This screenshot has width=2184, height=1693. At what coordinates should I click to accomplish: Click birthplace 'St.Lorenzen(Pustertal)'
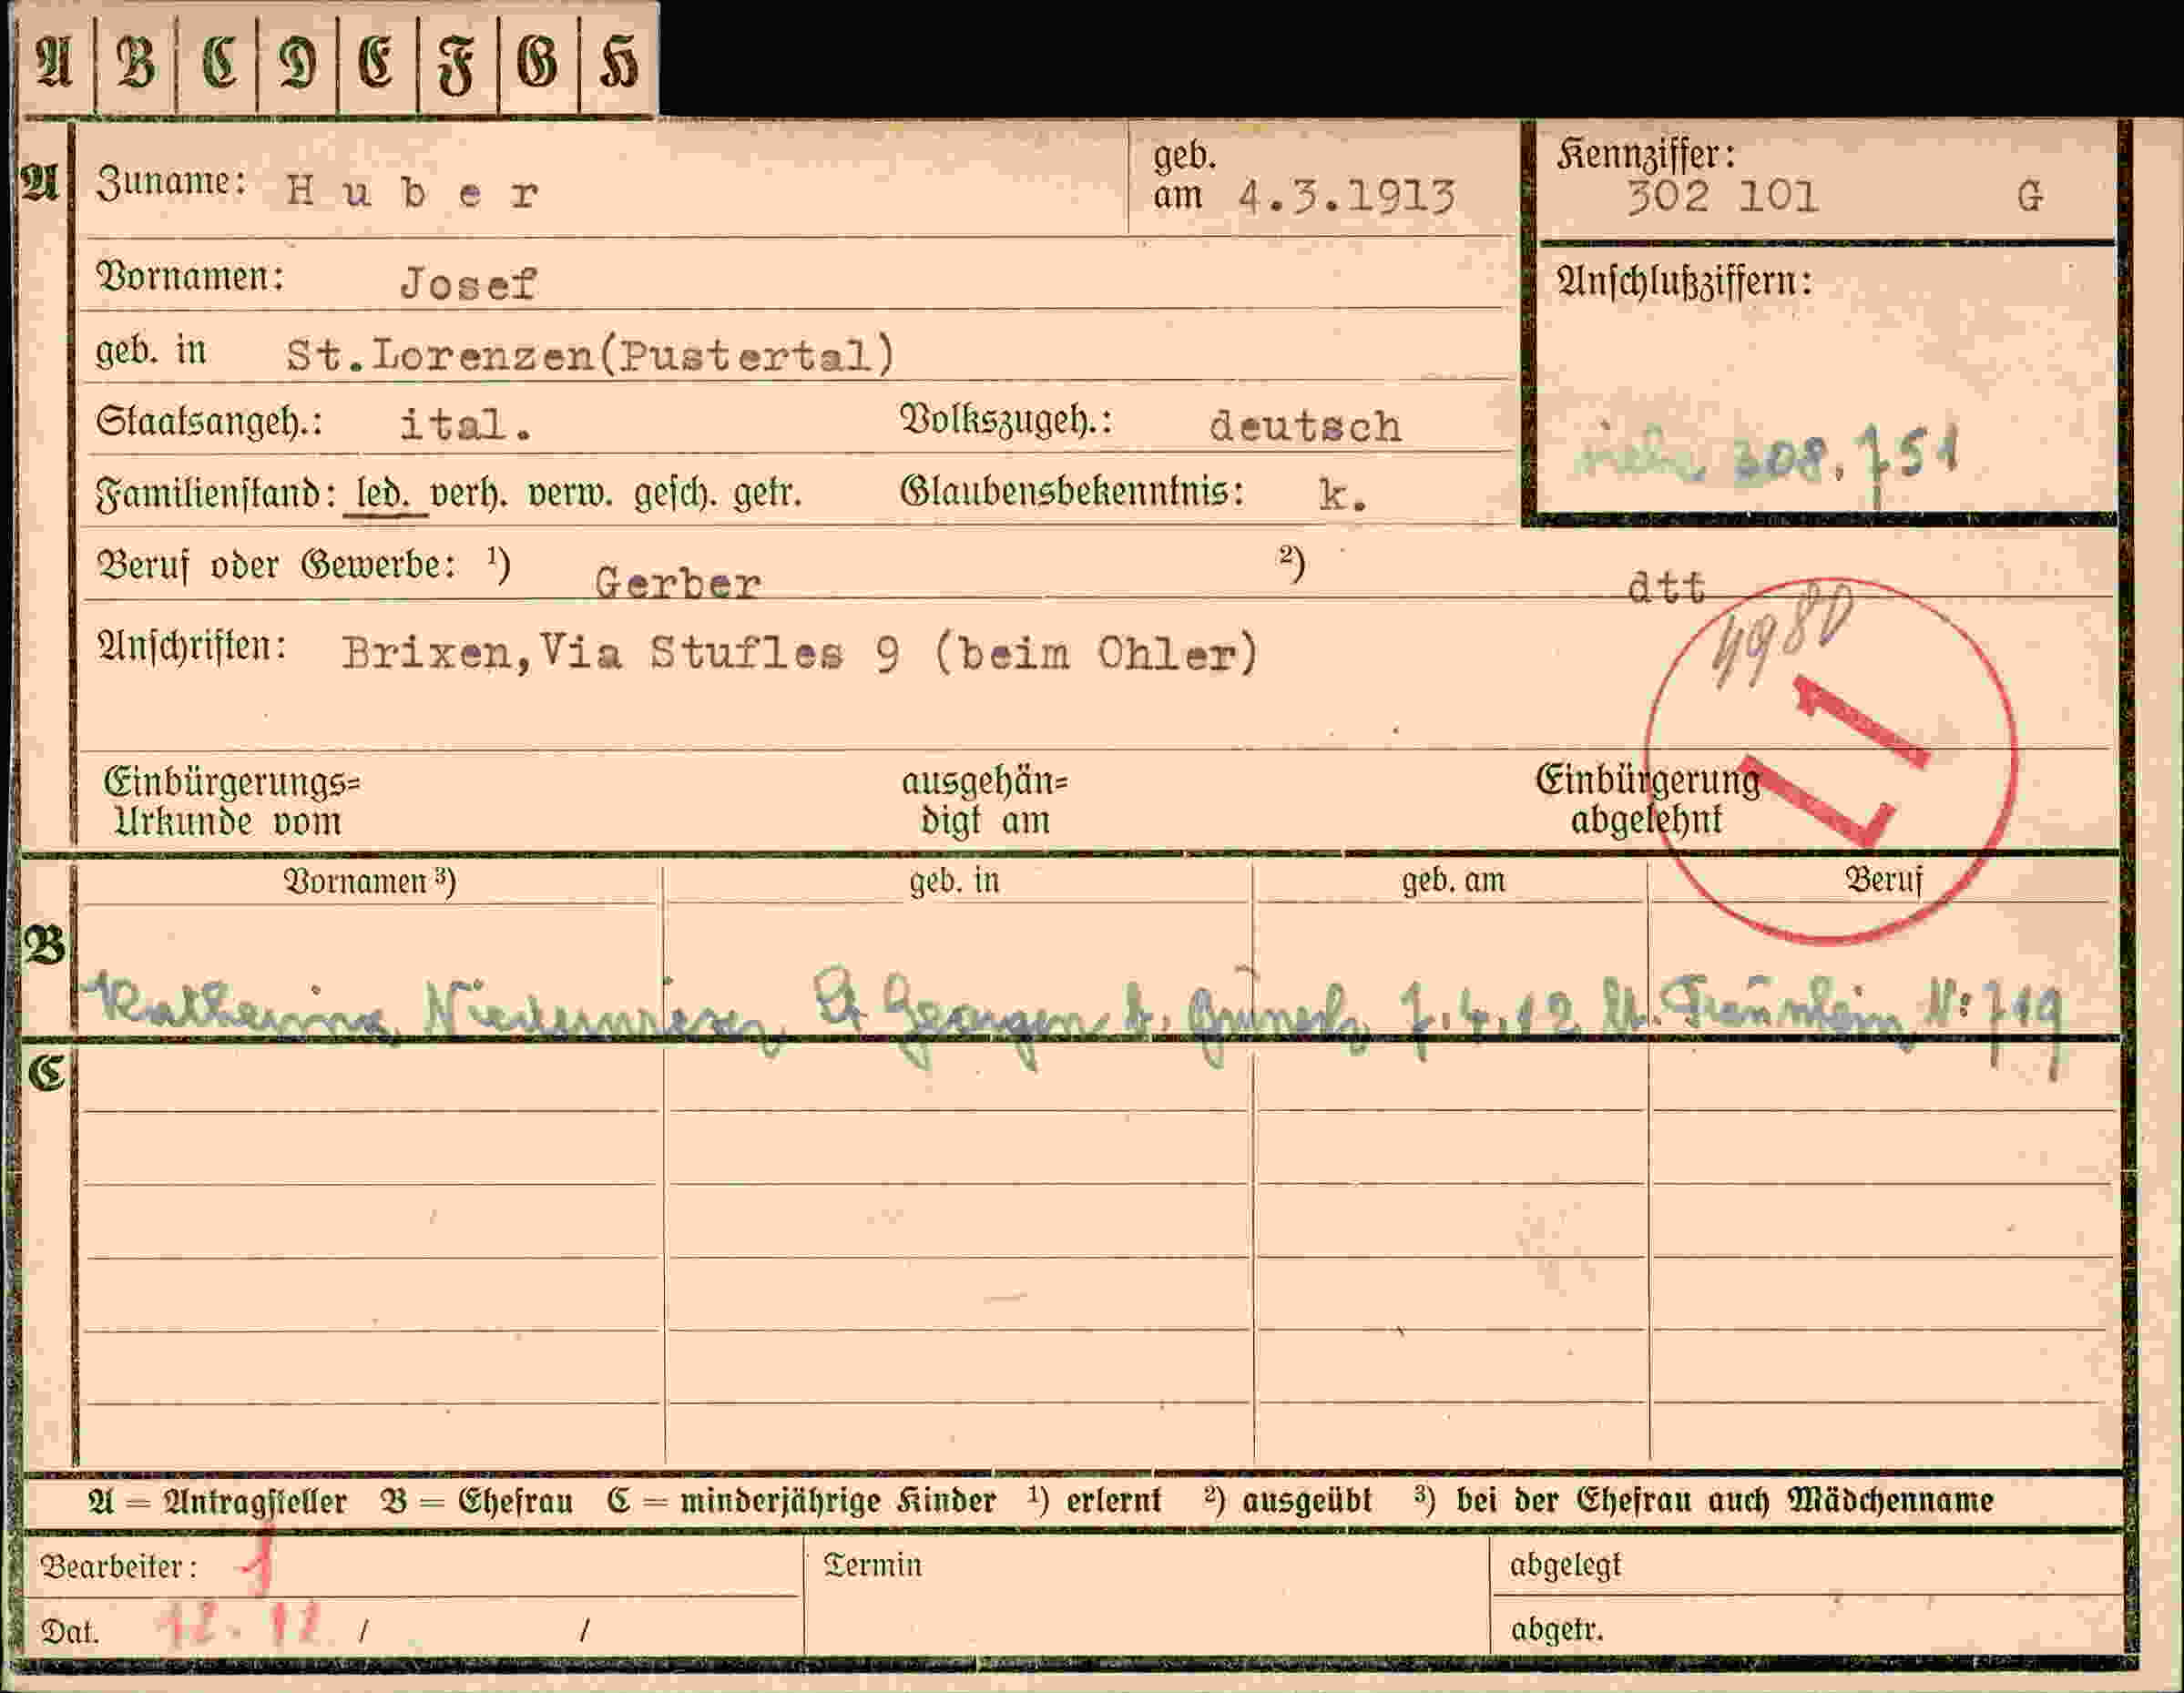click(590, 355)
